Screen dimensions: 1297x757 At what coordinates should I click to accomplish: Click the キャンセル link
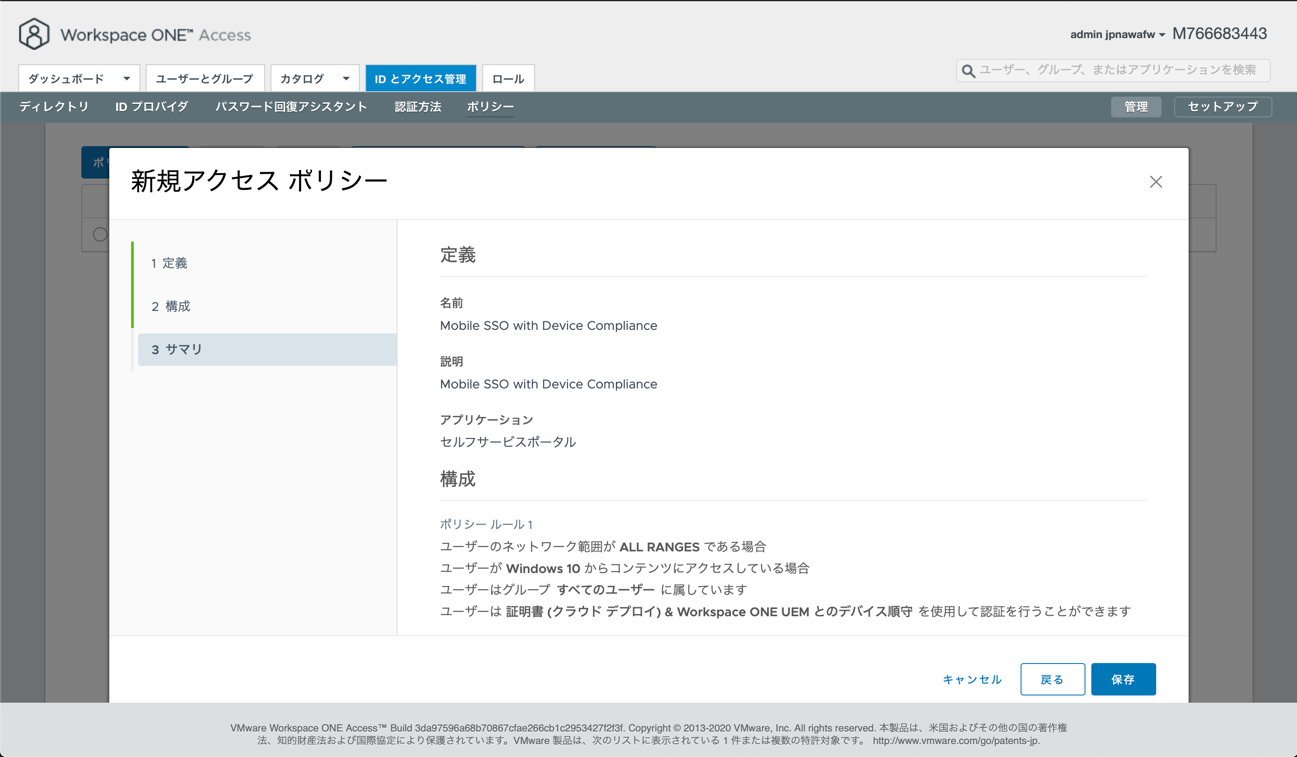click(x=972, y=680)
